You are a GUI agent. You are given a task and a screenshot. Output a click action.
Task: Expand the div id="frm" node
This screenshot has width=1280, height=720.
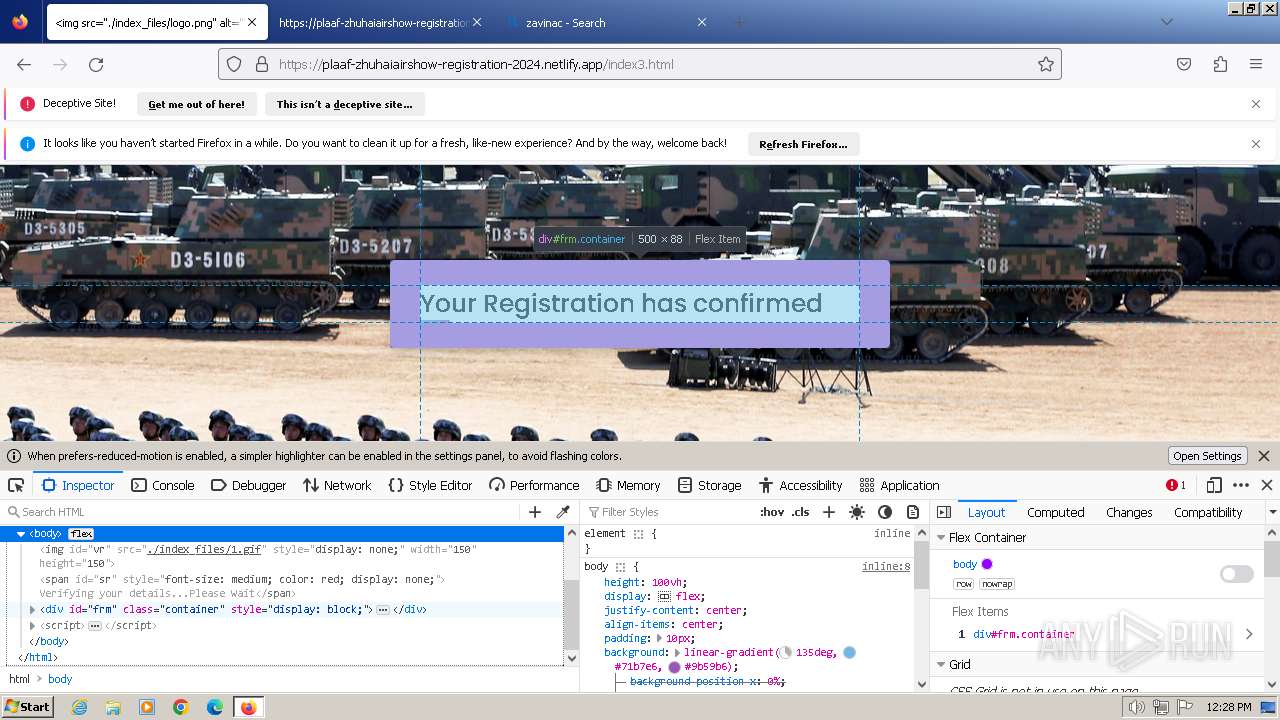pyautogui.click(x=33, y=609)
